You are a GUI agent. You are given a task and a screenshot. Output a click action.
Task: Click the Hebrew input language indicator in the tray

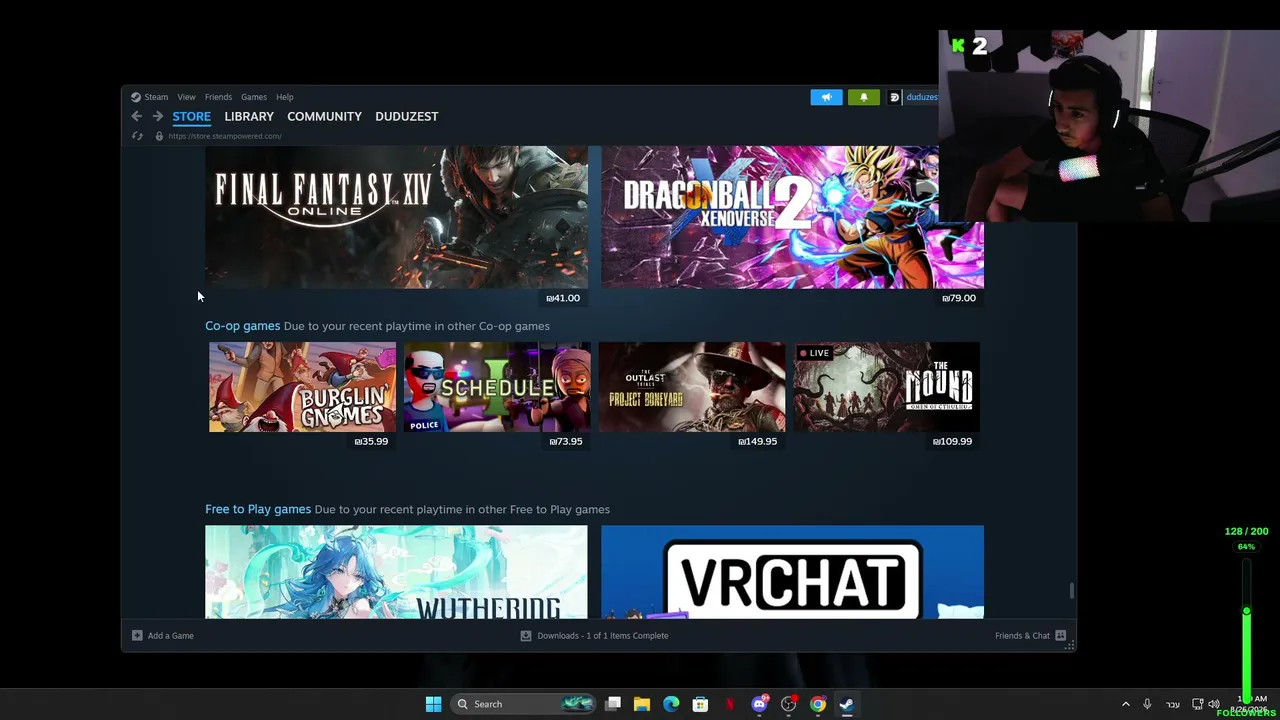1173,704
